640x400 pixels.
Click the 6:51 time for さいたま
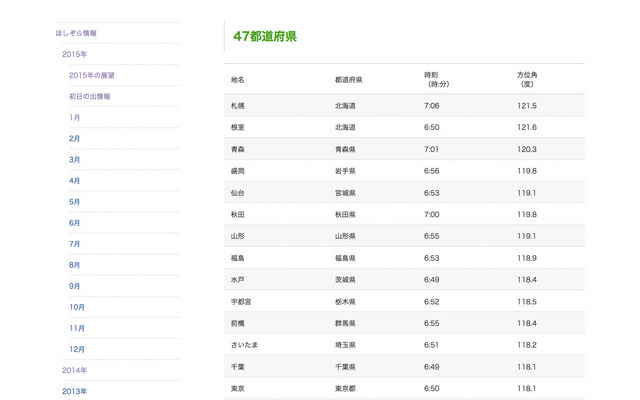click(431, 345)
